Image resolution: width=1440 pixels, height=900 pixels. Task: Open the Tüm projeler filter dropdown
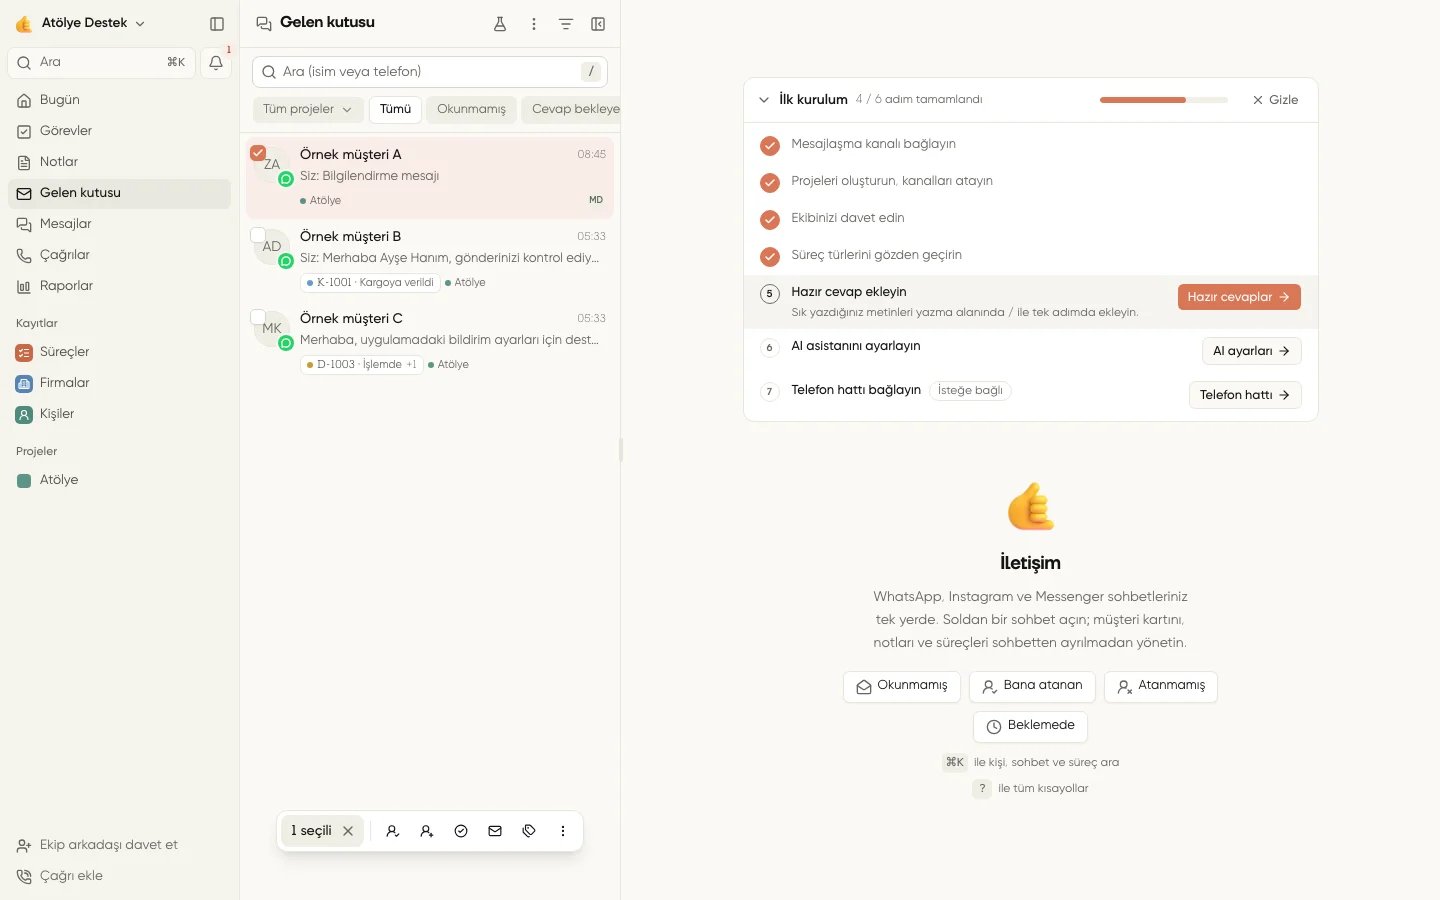pos(307,109)
